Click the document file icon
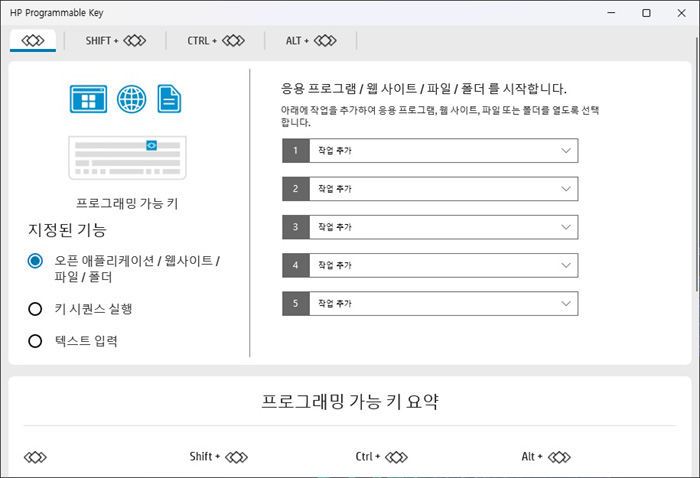This screenshot has width=700, height=478. 169,99
